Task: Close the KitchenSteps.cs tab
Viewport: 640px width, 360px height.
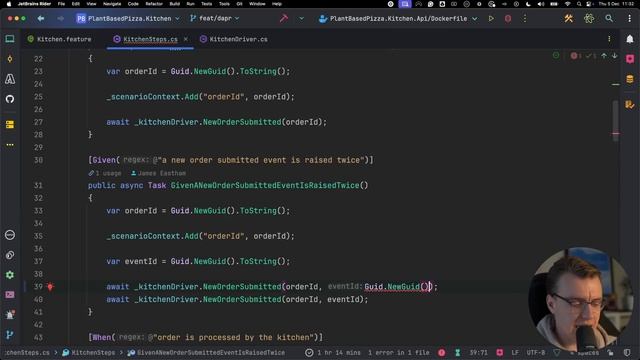Action: pyautogui.click(x=186, y=39)
